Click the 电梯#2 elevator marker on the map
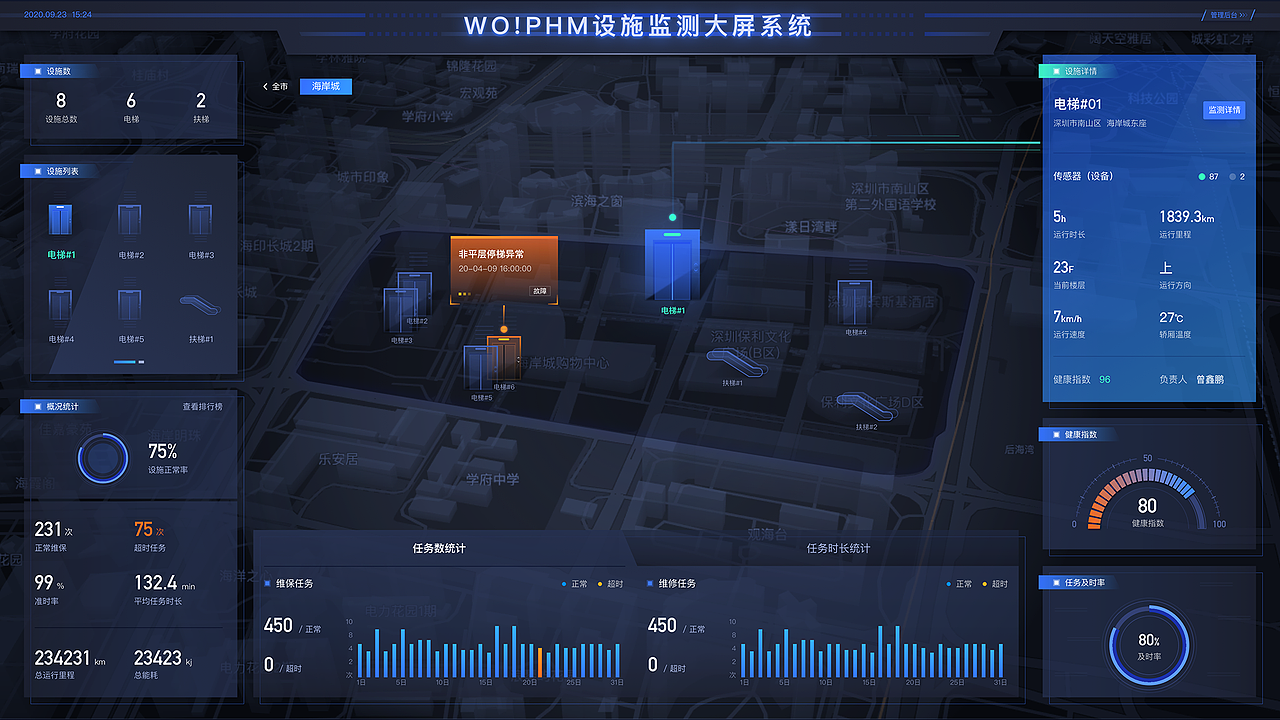 click(415, 297)
